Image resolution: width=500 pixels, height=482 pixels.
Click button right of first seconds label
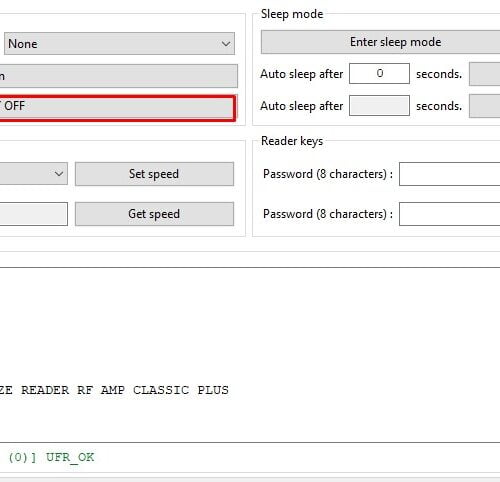point(485,74)
